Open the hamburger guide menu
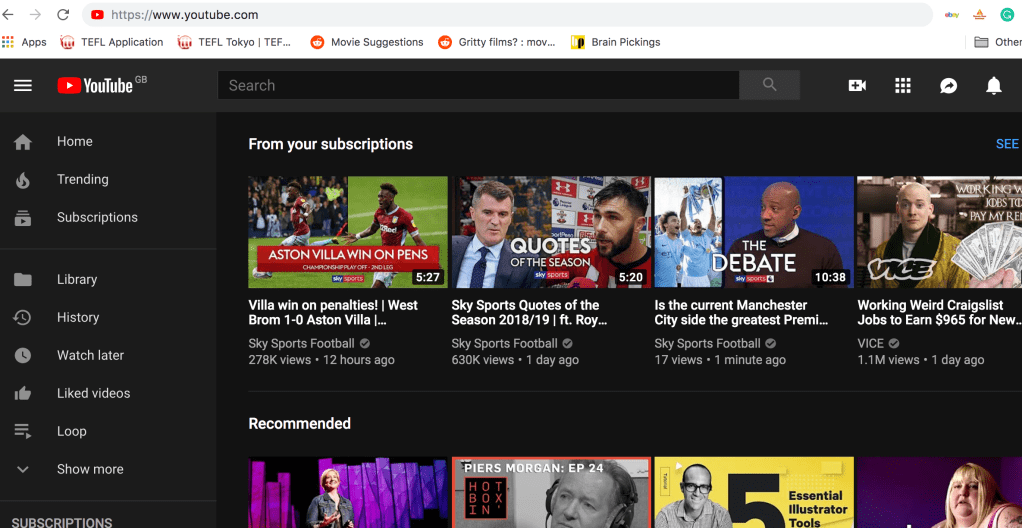 (23, 86)
